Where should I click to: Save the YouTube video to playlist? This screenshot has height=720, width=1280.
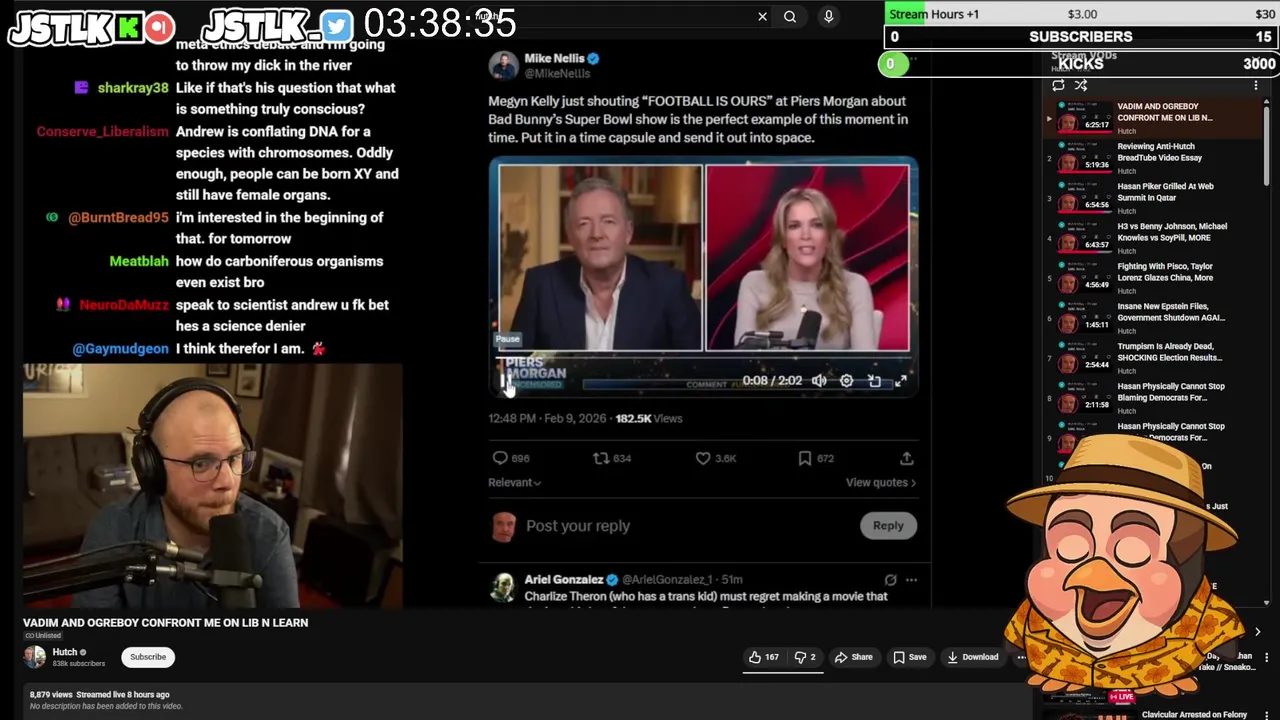coord(910,657)
